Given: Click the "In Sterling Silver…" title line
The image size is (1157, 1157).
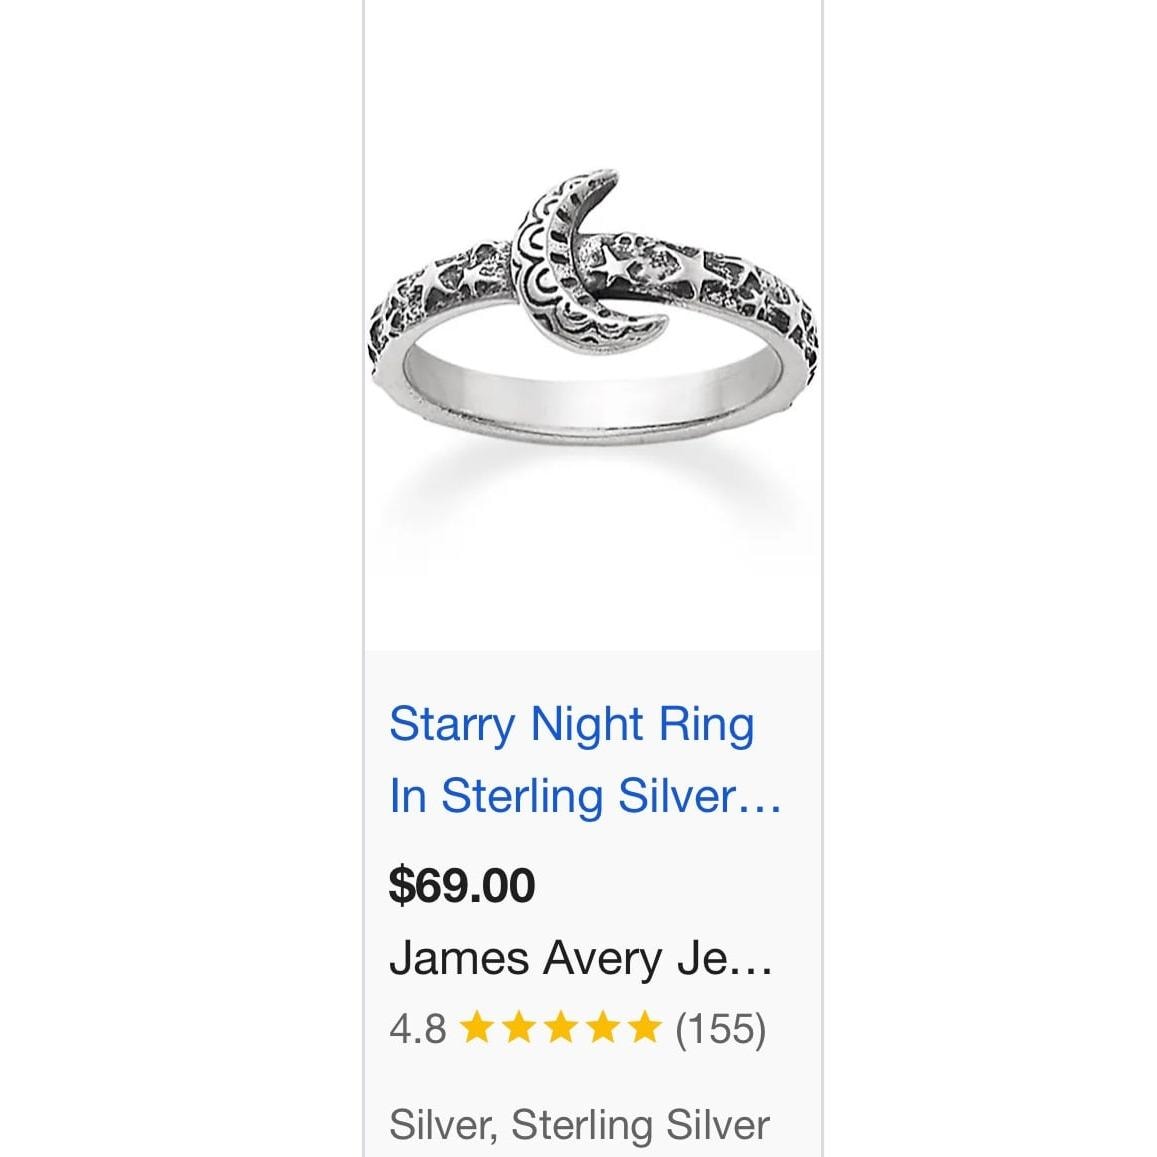Looking at the screenshot, I should pyautogui.click(x=584, y=796).
